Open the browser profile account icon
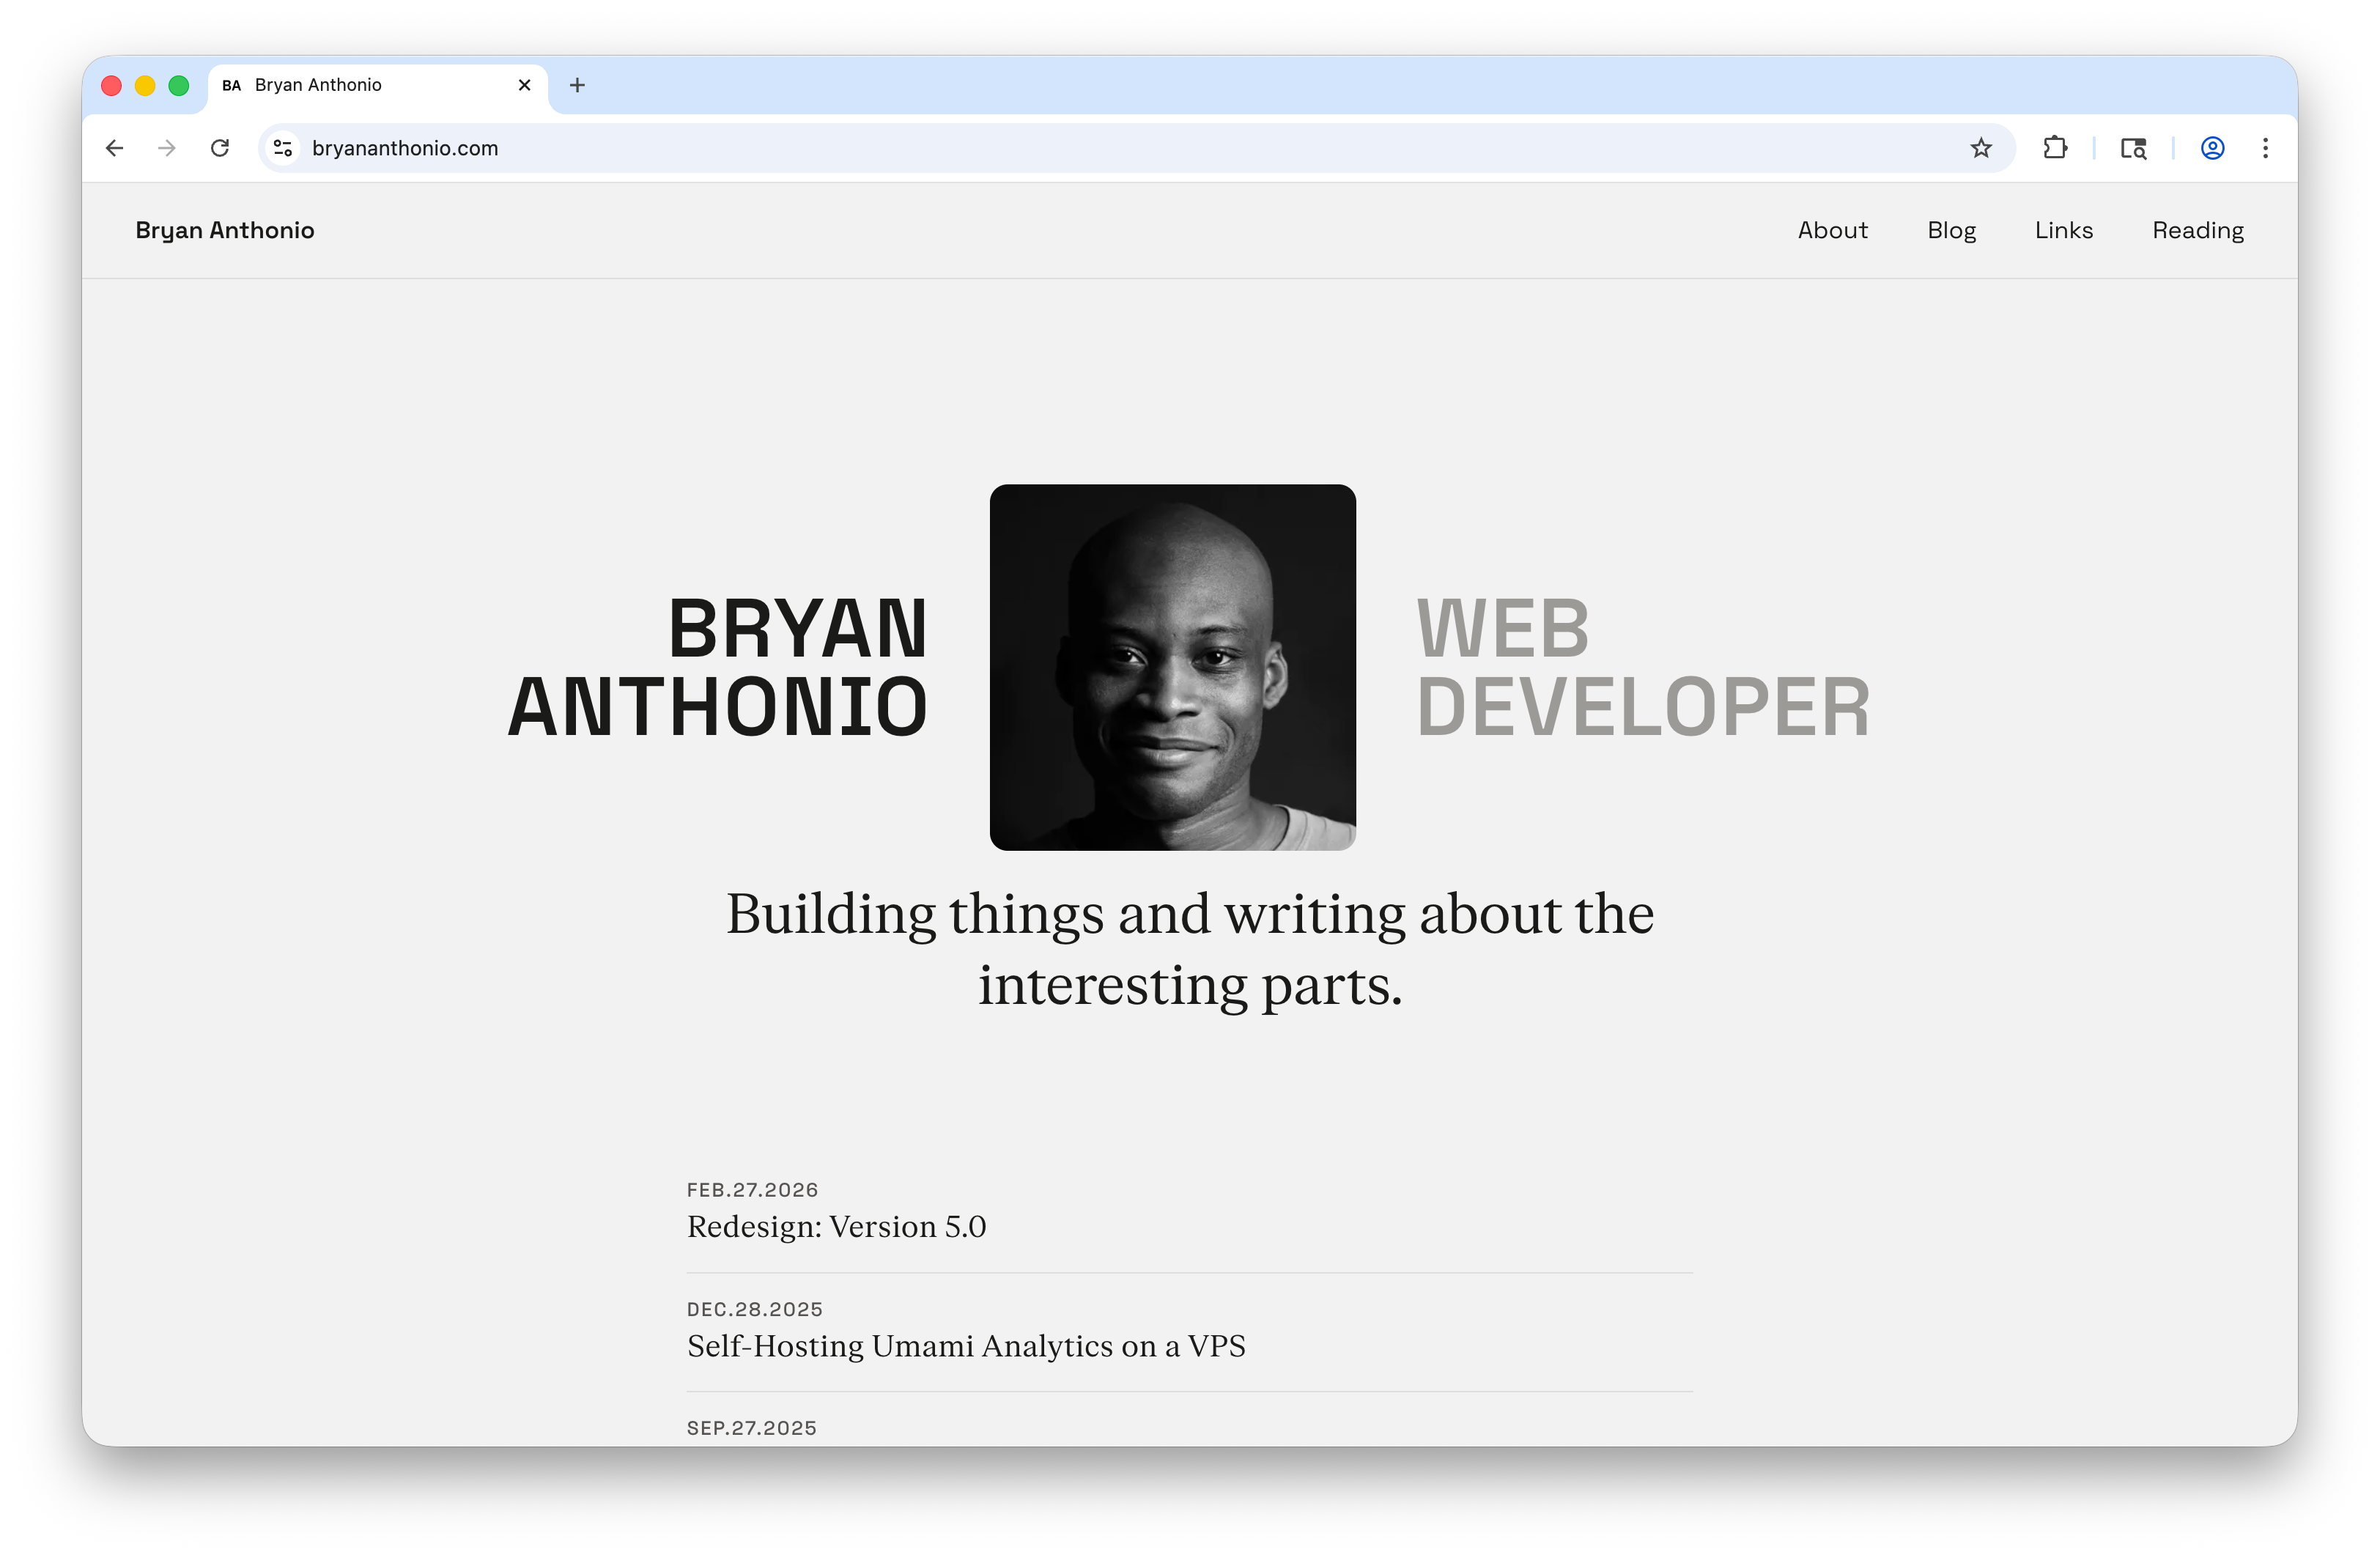Viewport: 2380px width, 1555px height. [2211, 147]
